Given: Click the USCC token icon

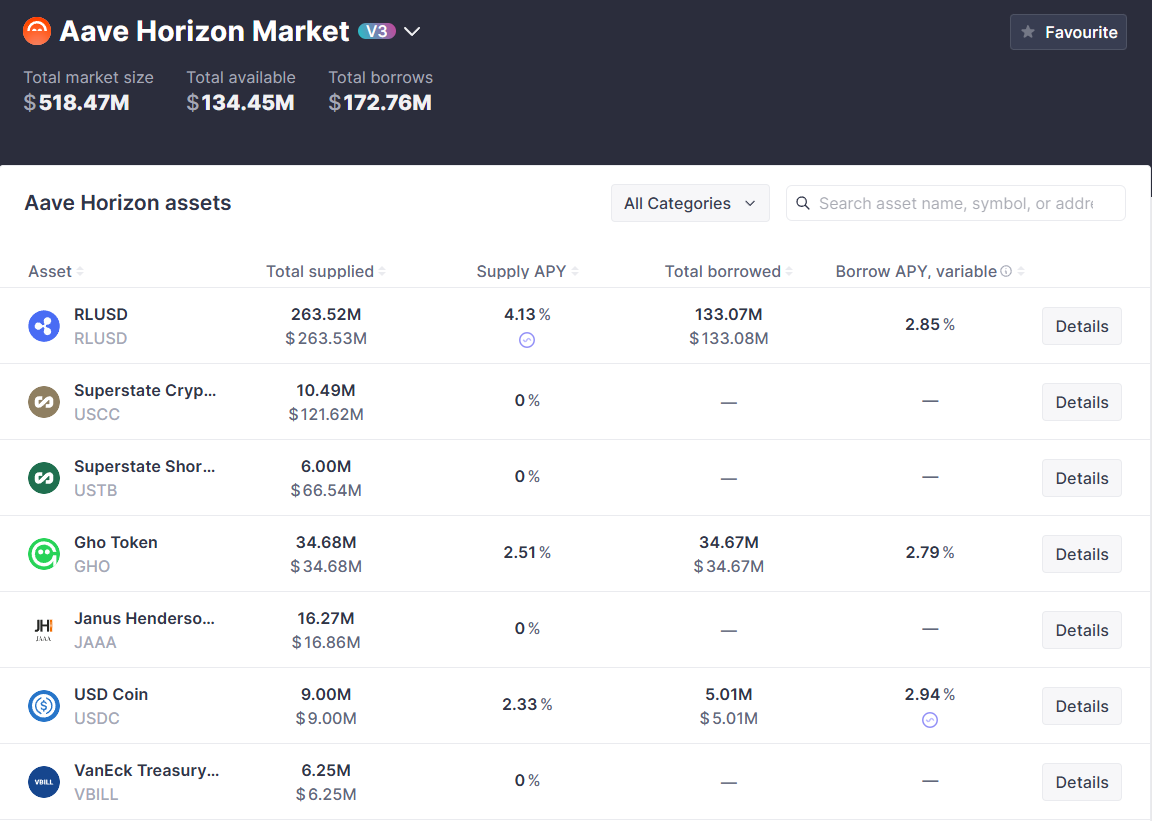Looking at the screenshot, I should coord(44,402).
